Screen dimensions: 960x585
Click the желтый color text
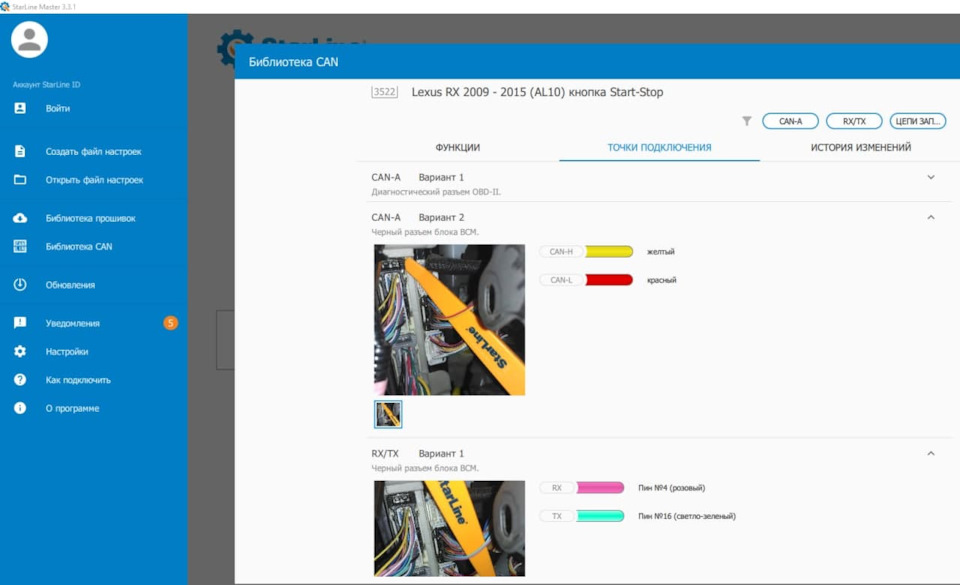click(x=661, y=252)
